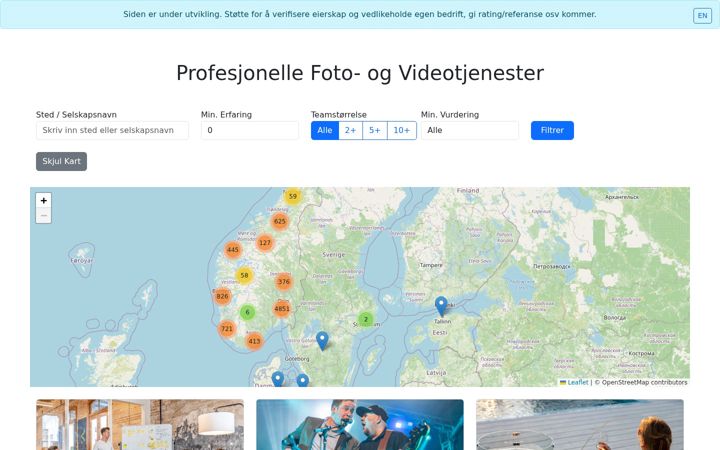Open the Min. Vurdering dropdown
Screen dimensions: 720x450
470,130
